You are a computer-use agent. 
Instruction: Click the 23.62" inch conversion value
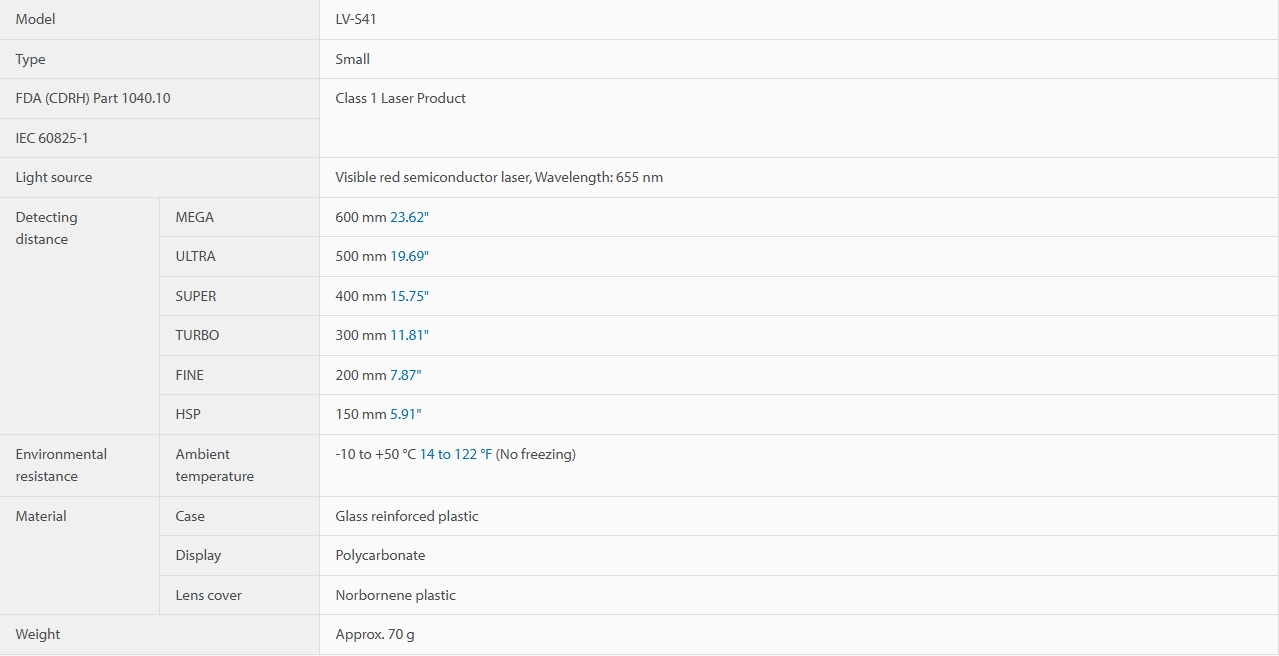point(409,217)
